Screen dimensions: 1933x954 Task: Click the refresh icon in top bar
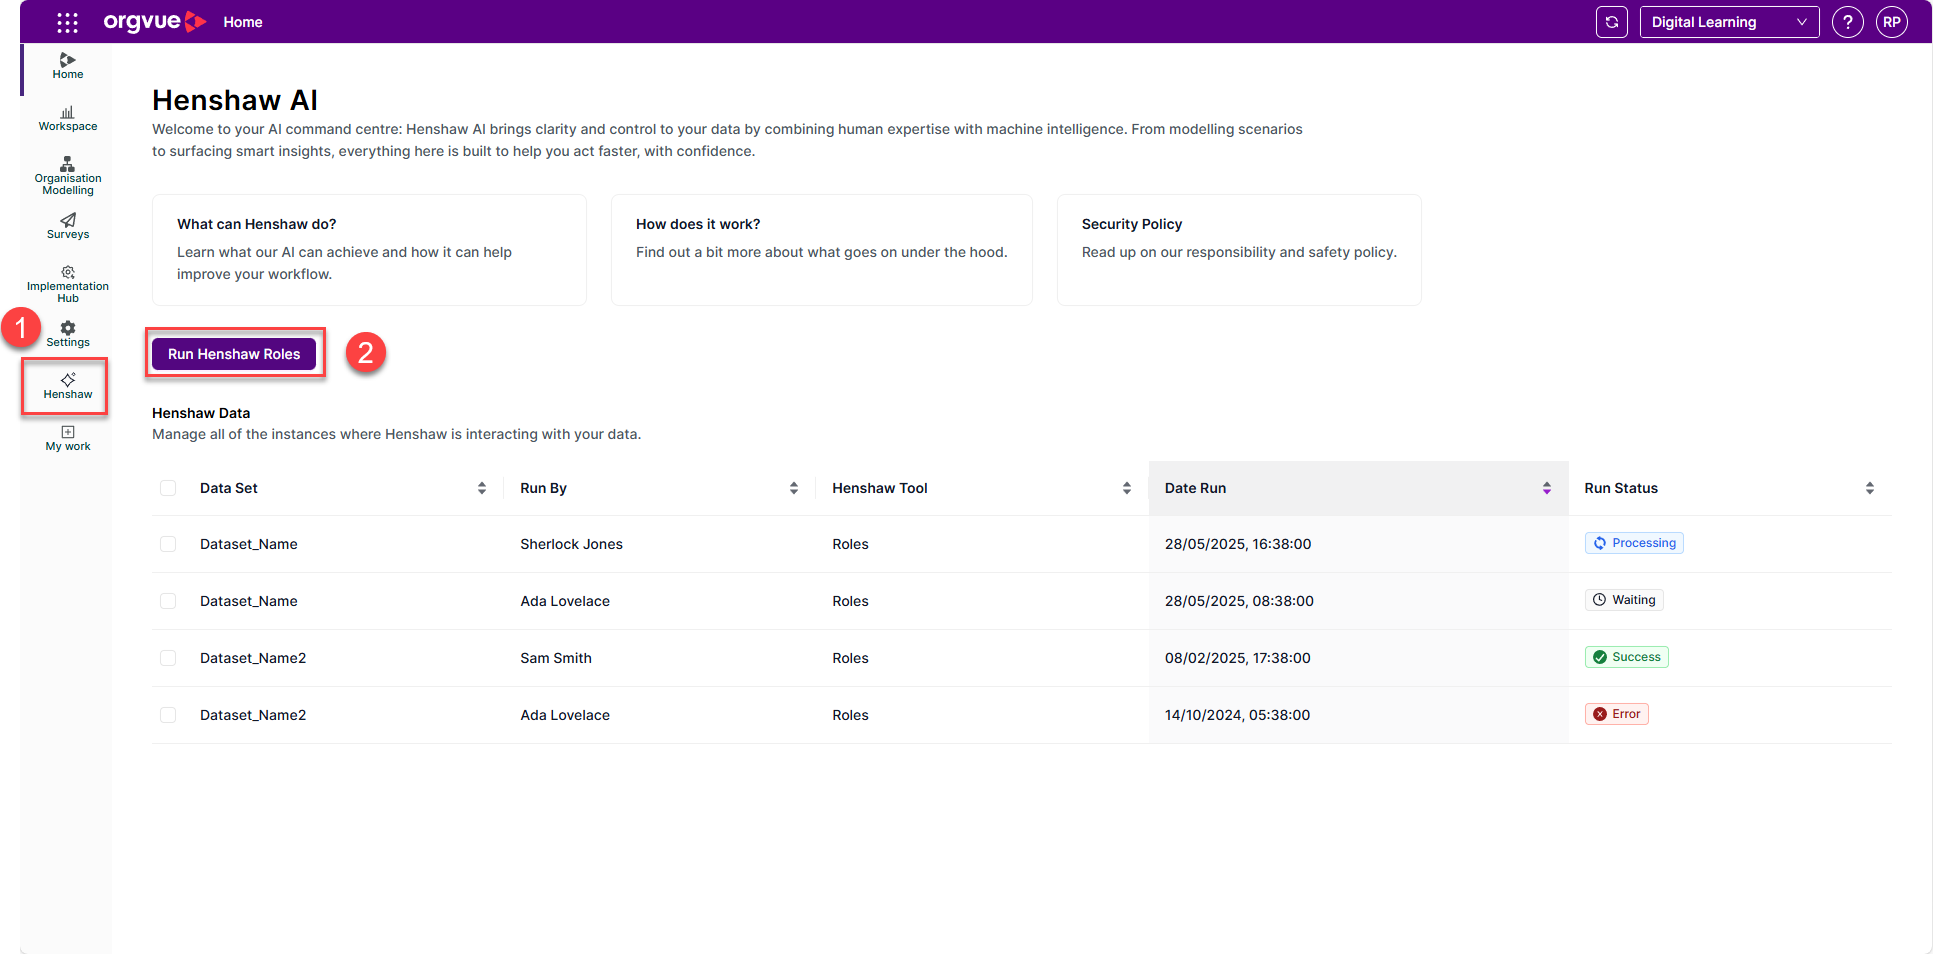[1612, 22]
